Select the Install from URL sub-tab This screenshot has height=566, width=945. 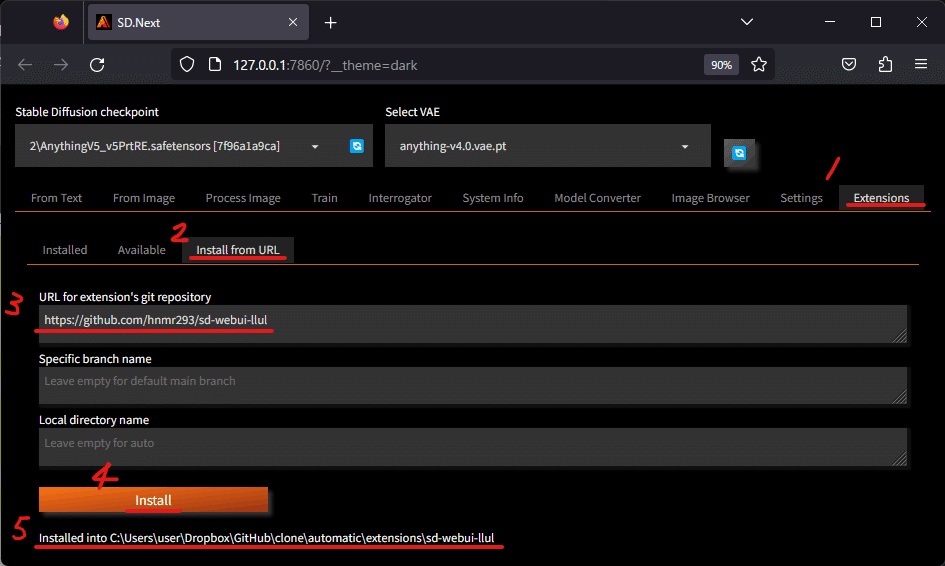click(x=237, y=250)
